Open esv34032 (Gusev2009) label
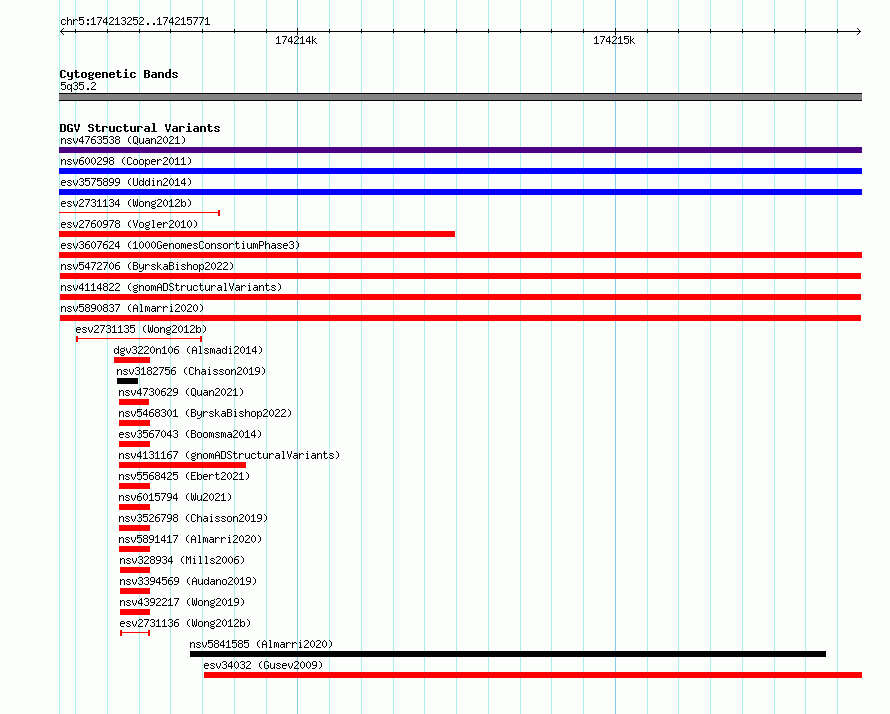 (263, 665)
